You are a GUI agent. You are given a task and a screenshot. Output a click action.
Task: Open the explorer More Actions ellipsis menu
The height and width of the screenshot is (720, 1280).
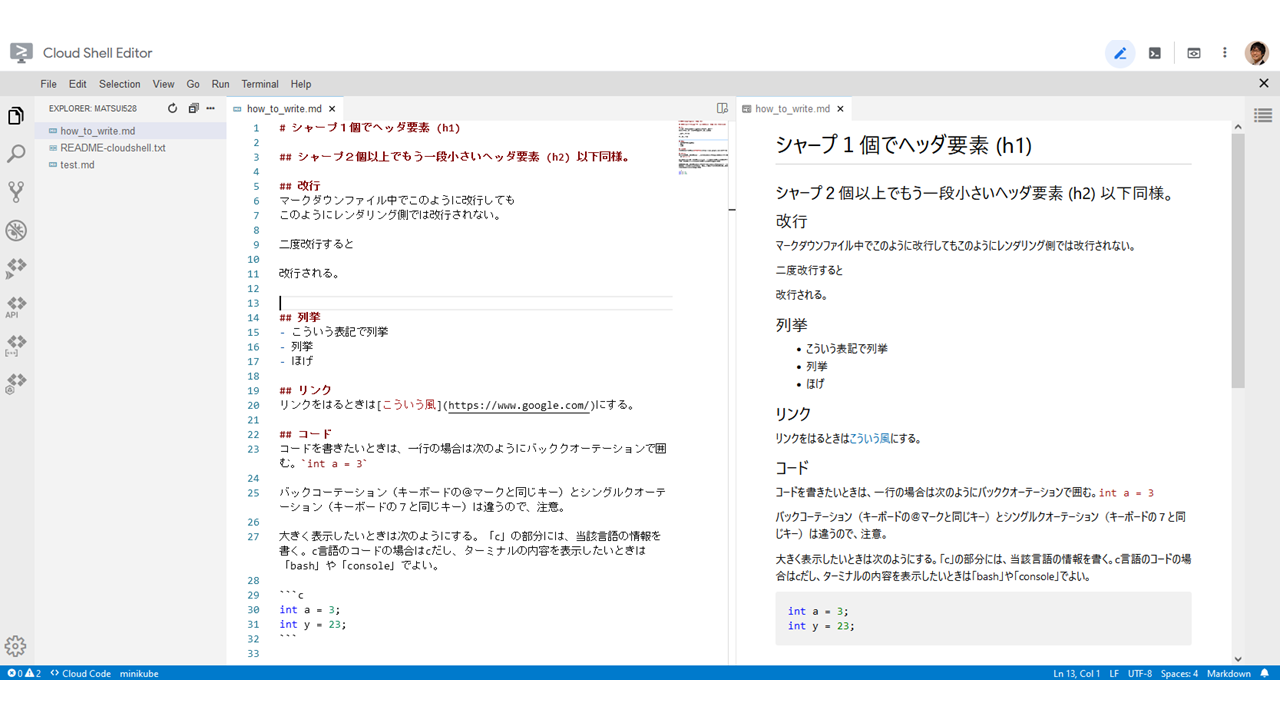point(209,108)
